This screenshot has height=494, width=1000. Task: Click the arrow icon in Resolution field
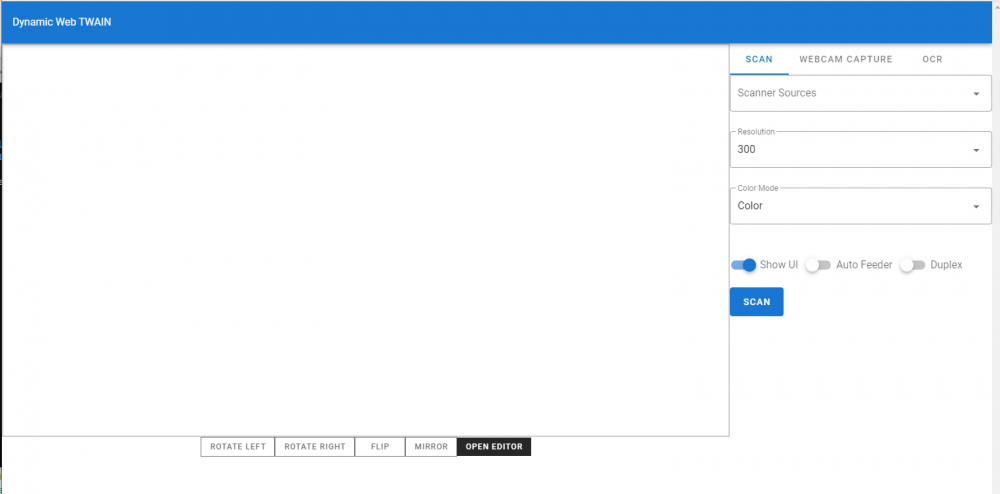(976, 150)
